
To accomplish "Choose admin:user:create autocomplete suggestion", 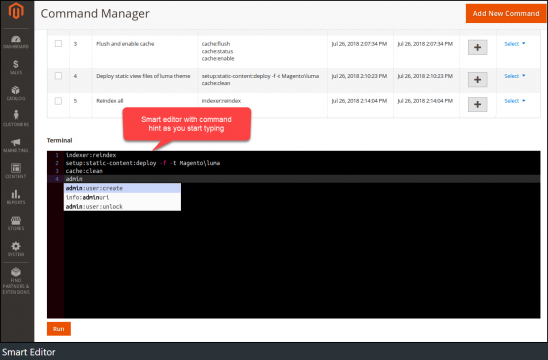I will tap(122, 188).
